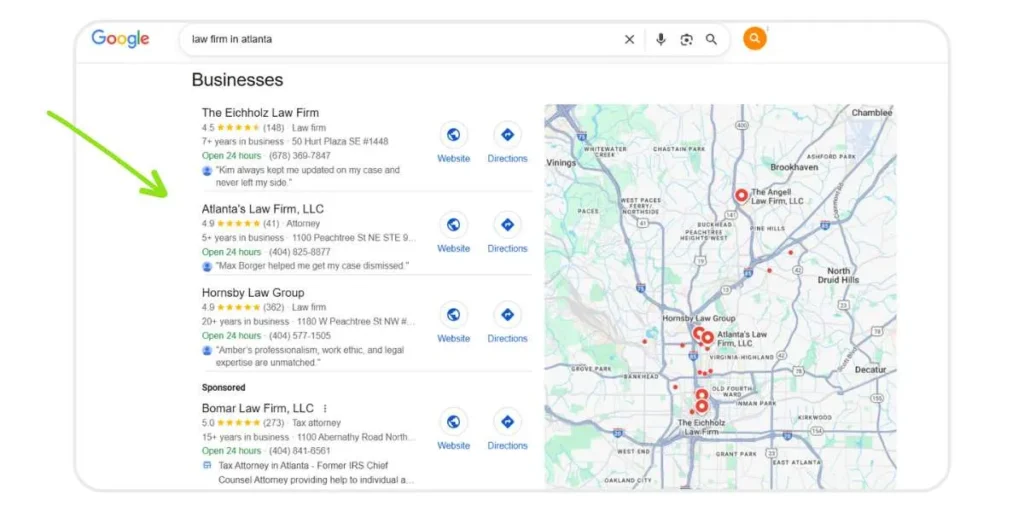
Task: Clear the search query with the X icon
Action: pos(630,40)
